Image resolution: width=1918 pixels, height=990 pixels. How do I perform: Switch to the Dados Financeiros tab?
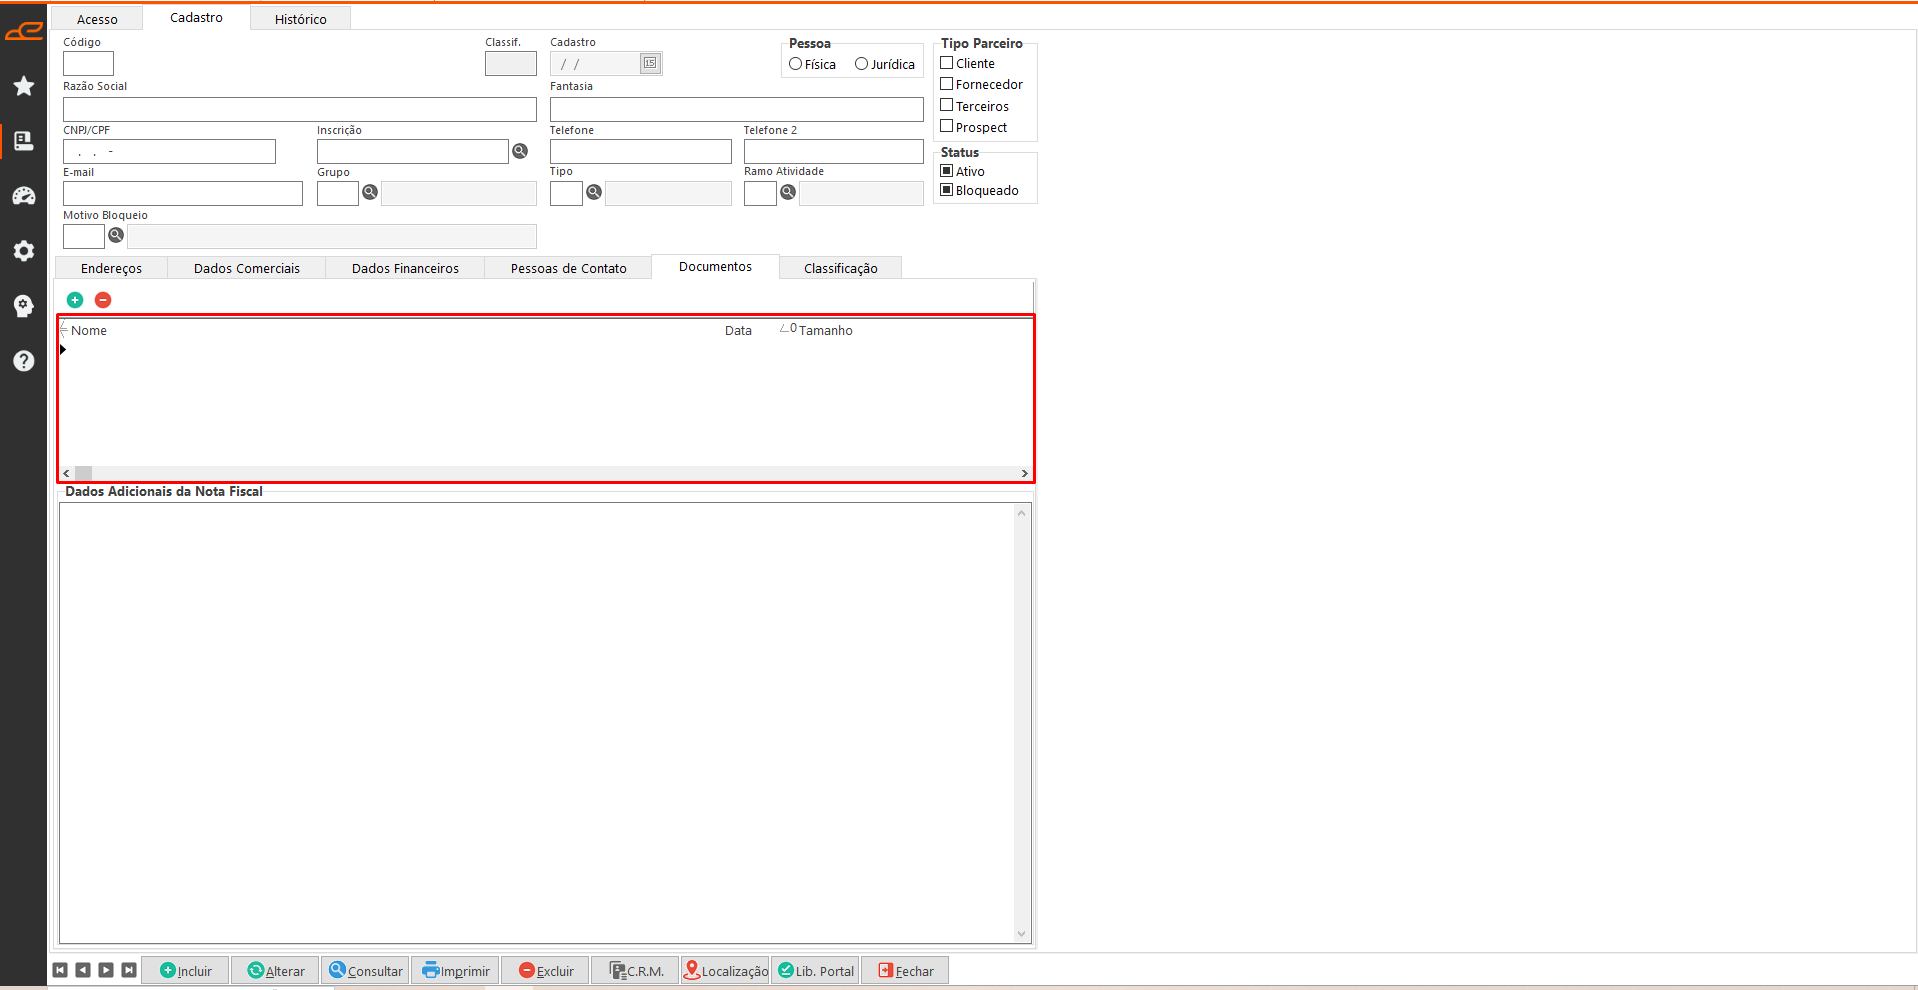point(405,268)
